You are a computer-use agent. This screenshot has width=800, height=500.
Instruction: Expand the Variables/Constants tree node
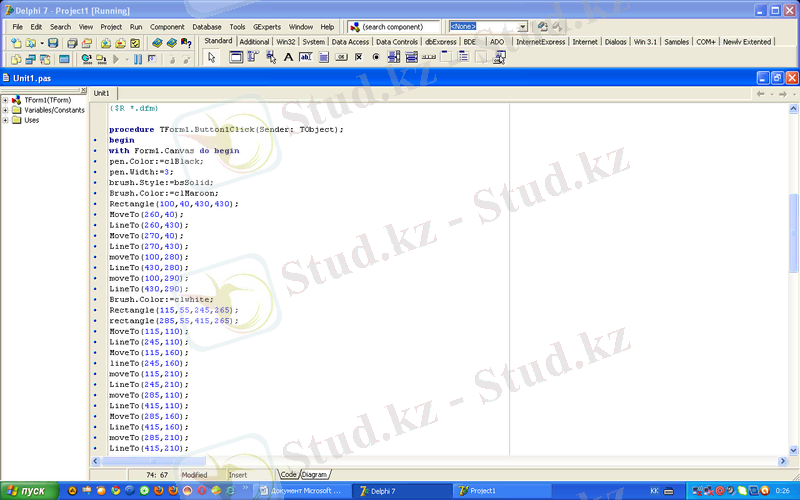pyautogui.click(x=5, y=110)
